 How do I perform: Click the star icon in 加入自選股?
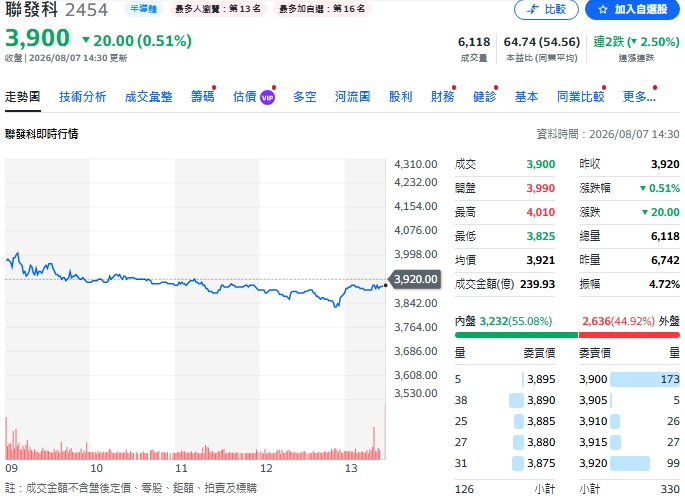[x=603, y=9]
